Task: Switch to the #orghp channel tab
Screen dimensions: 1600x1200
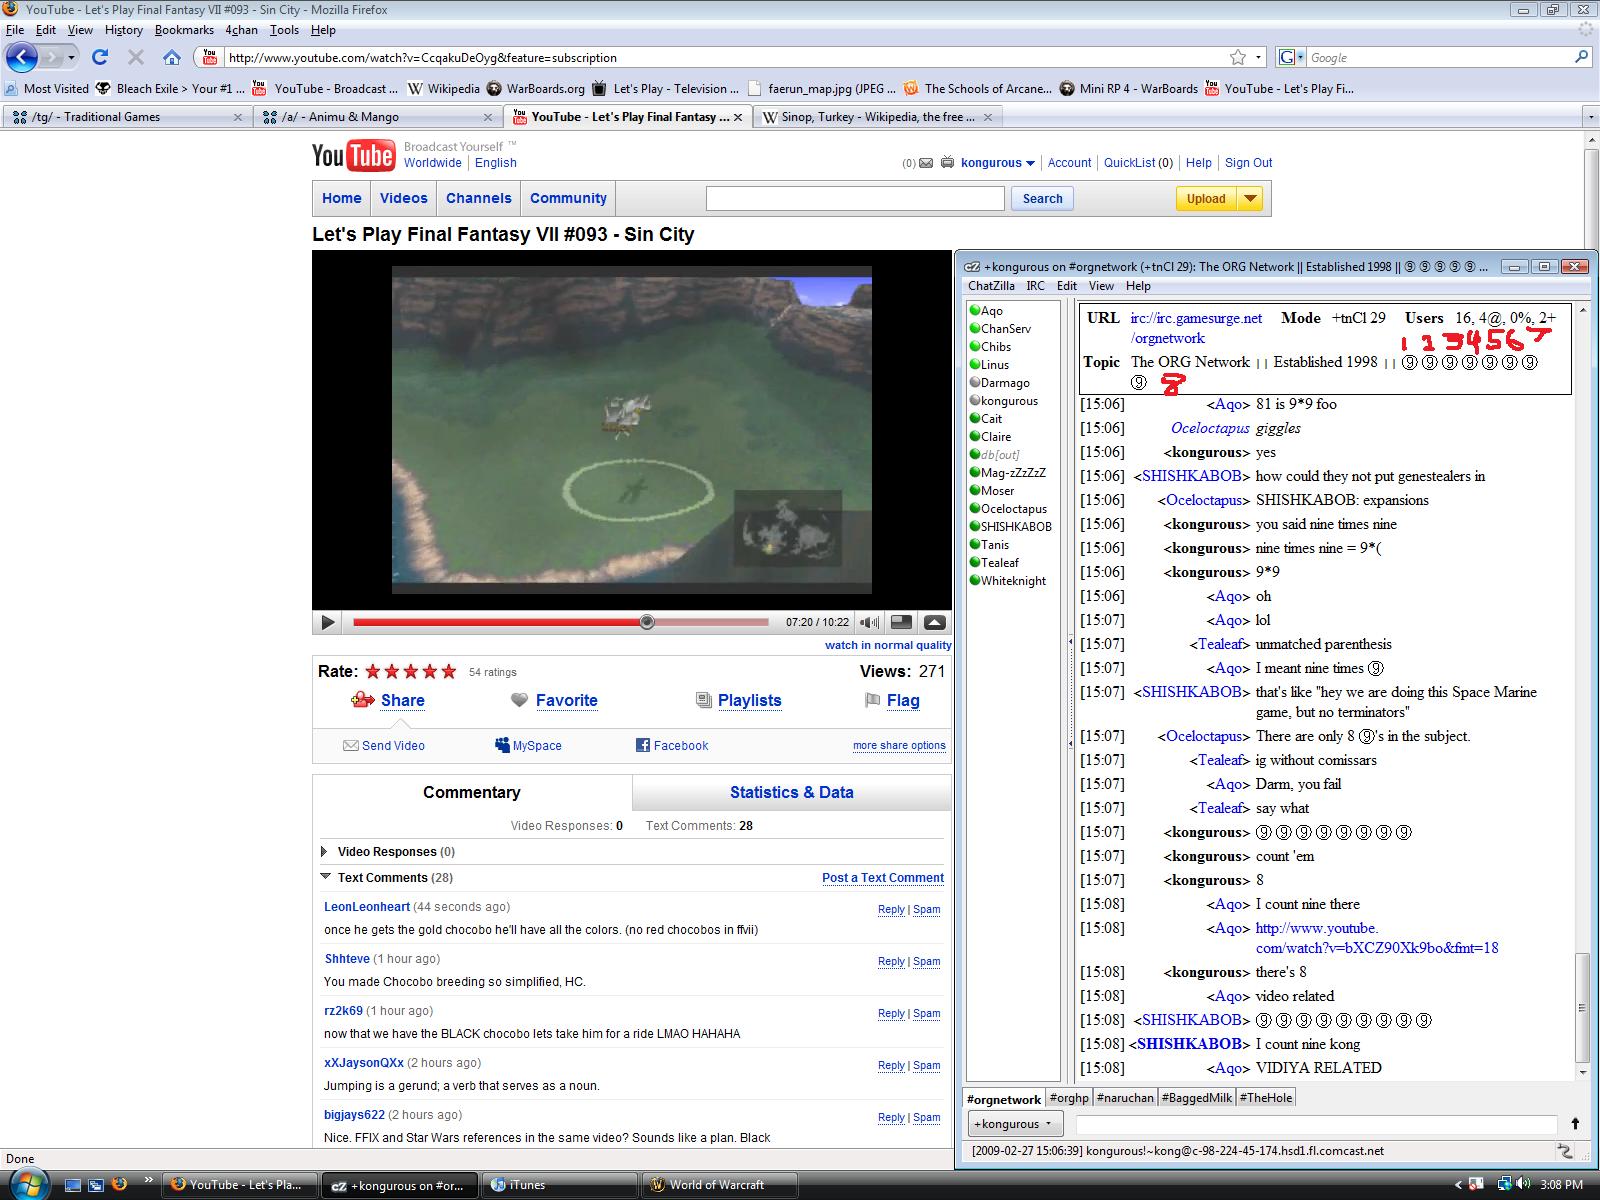Action: click(1069, 1098)
